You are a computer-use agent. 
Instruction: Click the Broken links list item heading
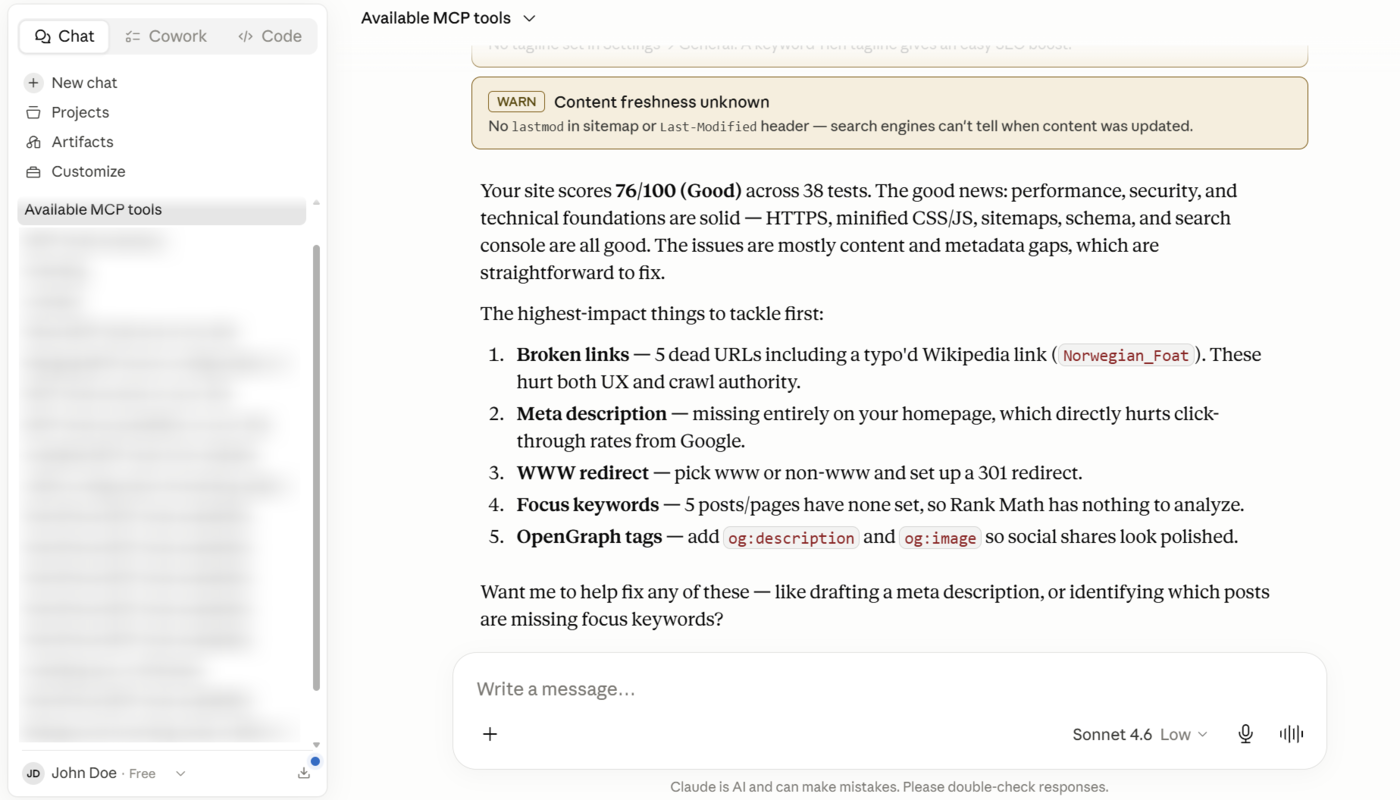pos(573,355)
